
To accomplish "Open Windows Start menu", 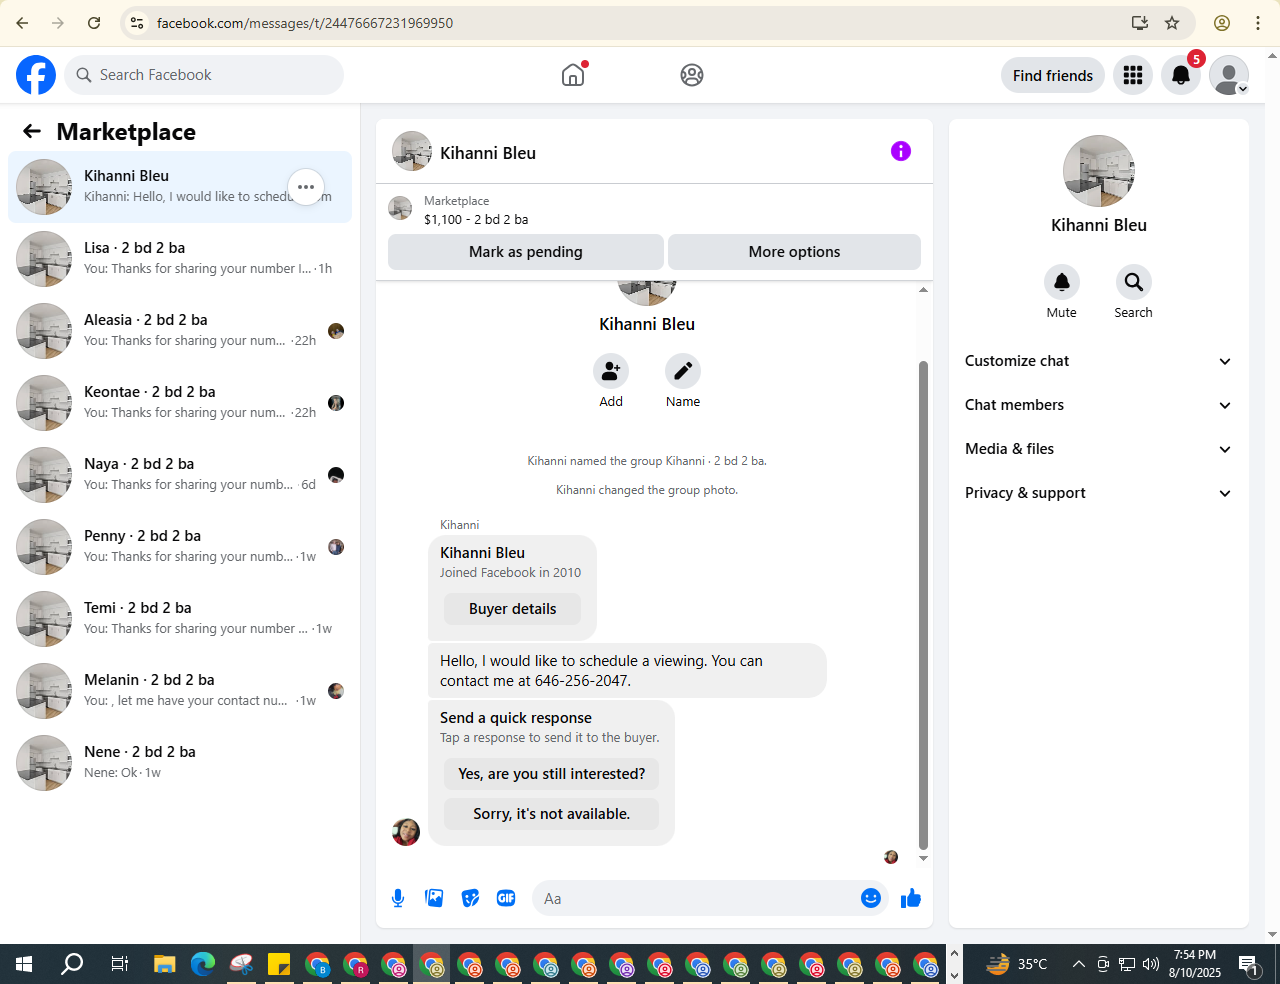I will [x=24, y=964].
